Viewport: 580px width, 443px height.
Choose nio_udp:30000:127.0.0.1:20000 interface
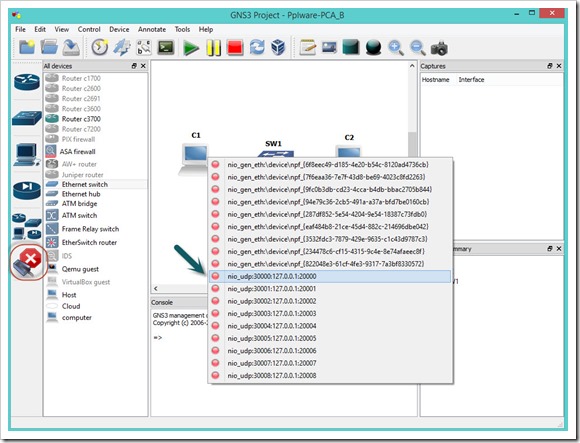point(330,276)
